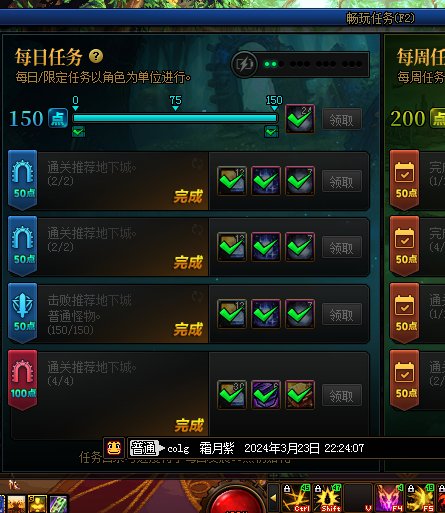Click the left arrow beside skill bar

(x=274, y=498)
